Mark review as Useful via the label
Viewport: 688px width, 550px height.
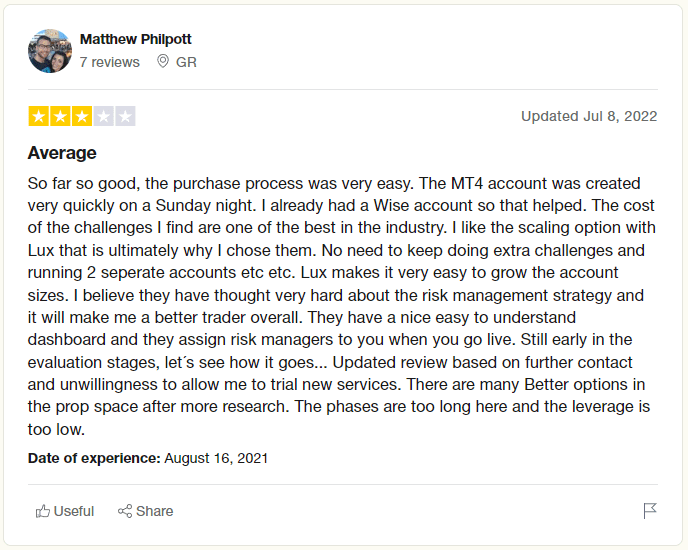tap(74, 511)
